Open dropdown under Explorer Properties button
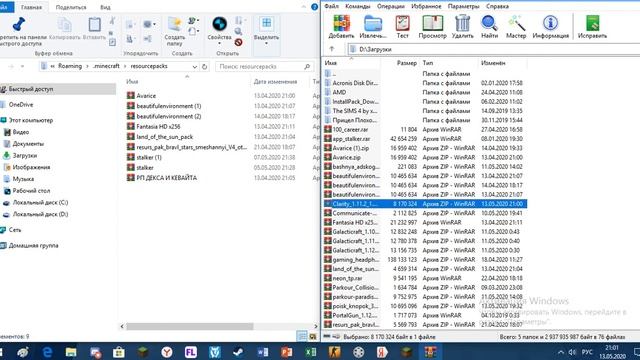This screenshot has width=640, height=360. pyautogui.click(x=219, y=44)
